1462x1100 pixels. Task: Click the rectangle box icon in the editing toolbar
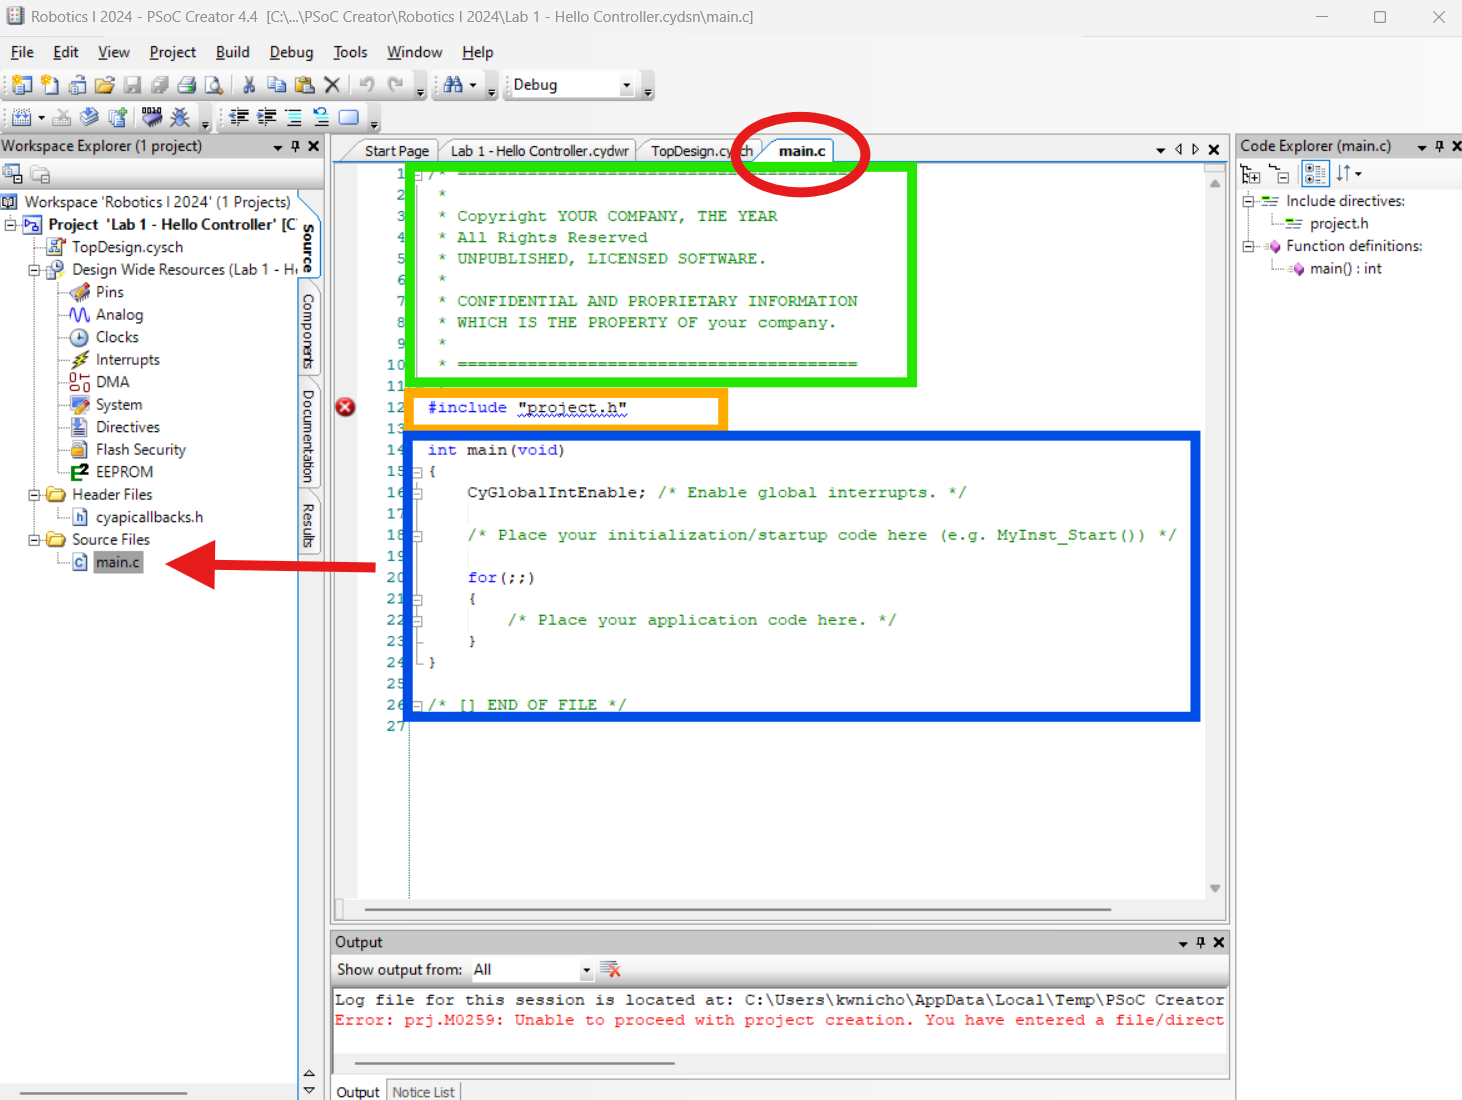pyautogui.click(x=349, y=117)
